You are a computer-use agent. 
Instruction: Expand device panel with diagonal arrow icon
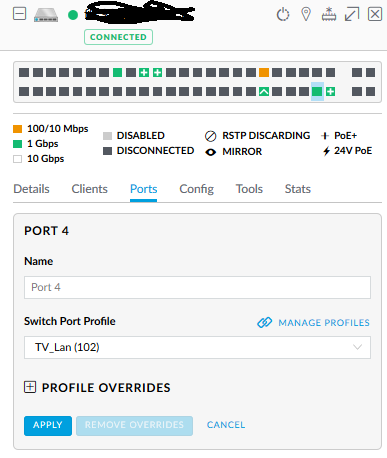pos(352,14)
